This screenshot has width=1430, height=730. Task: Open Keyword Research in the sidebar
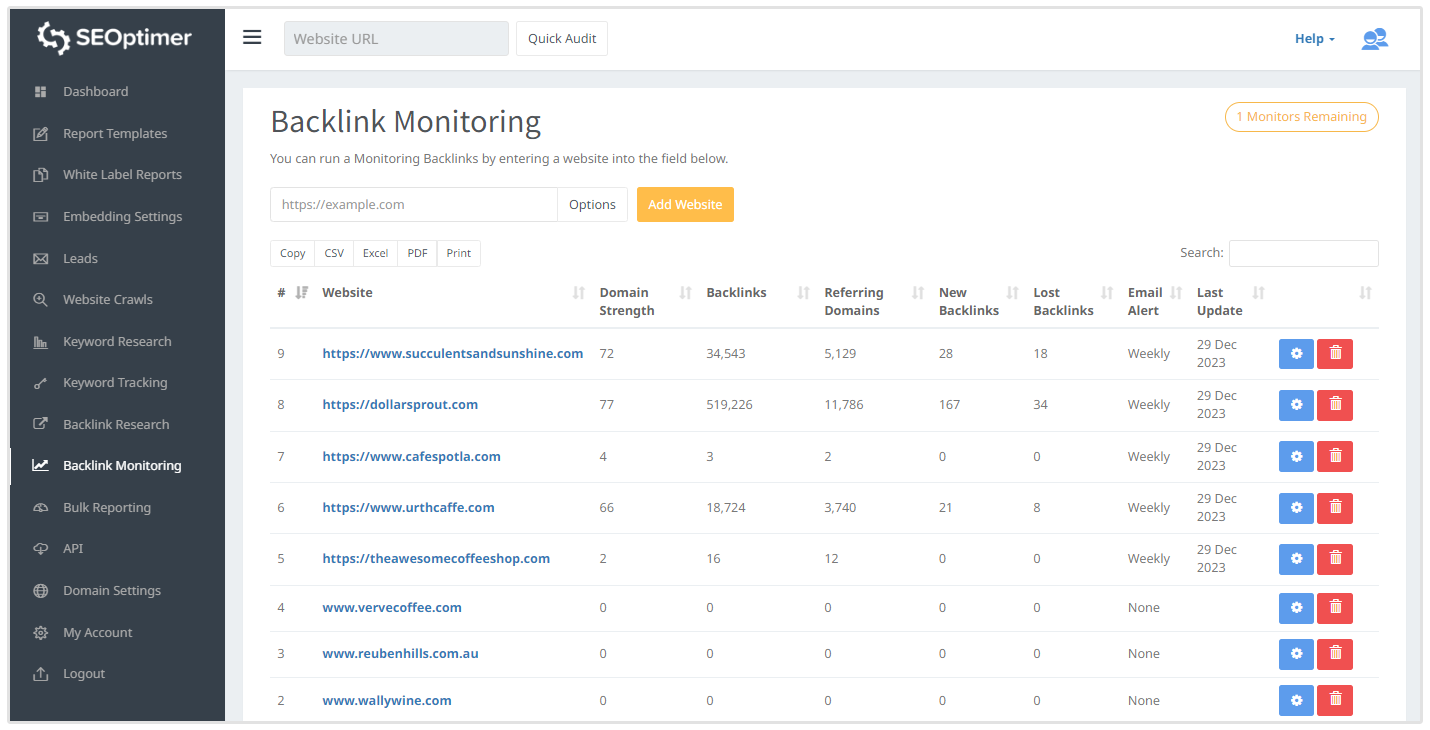(117, 342)
